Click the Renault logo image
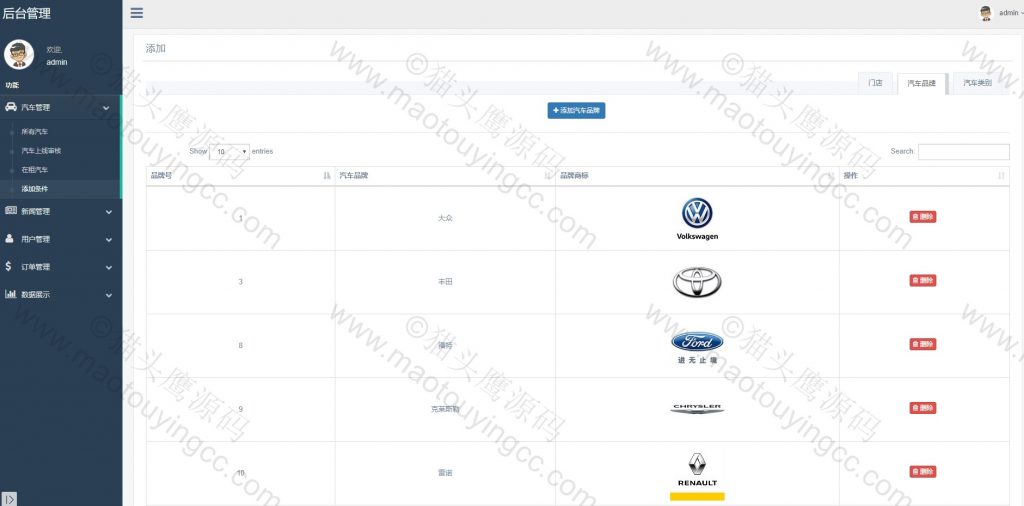This screenshot has height=506, width=1024. pyautogui.click(x=697, y=475)
